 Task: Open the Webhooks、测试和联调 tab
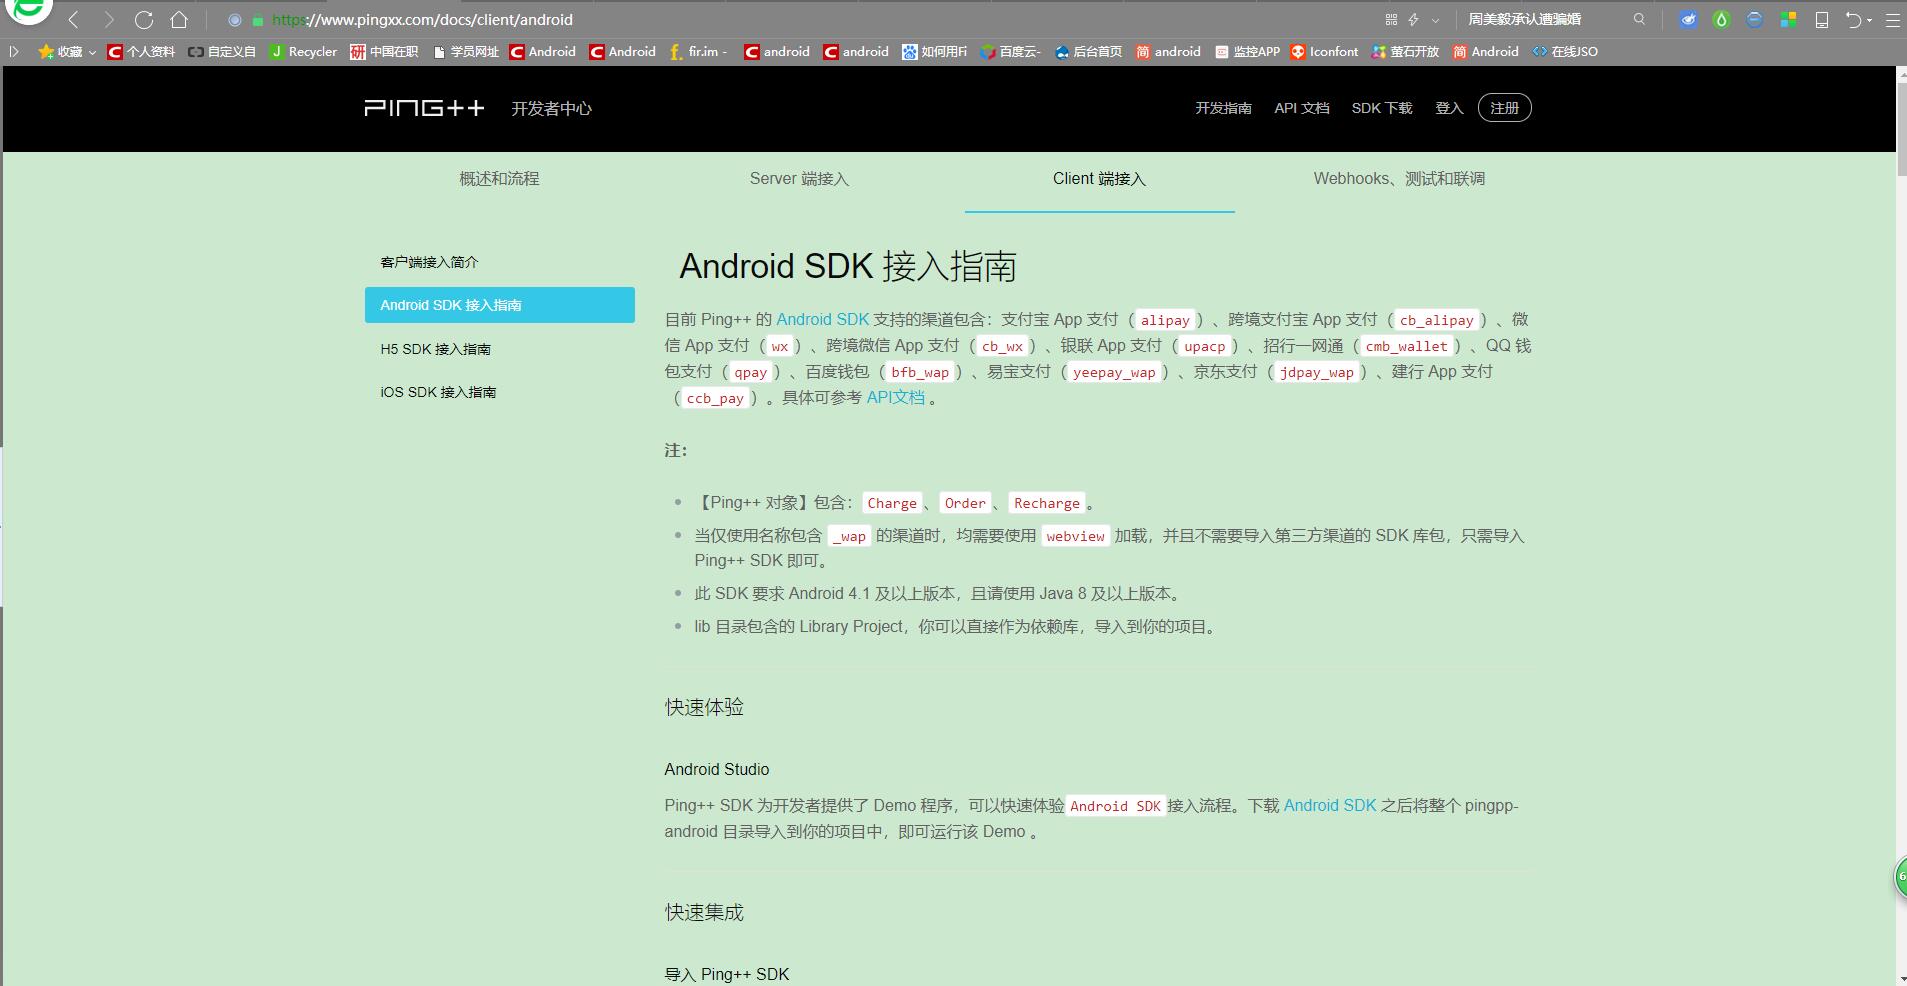click(x=1399, y=178)
